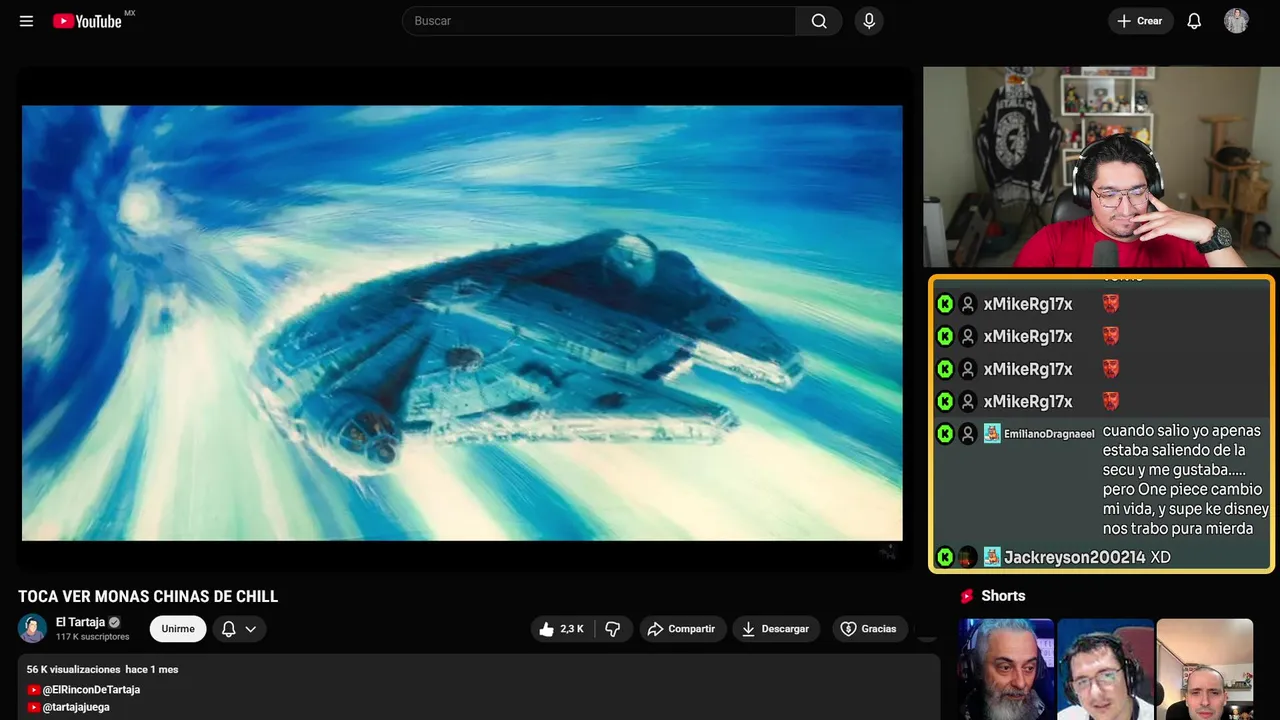Click the Buscar search field
Screen dimensions: 1280x720
[599, 21]
